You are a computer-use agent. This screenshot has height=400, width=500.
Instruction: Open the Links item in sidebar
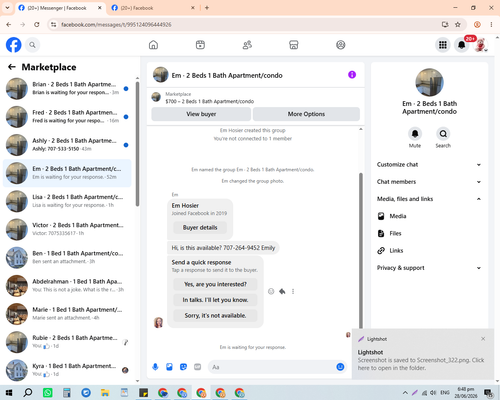[x=429, y=251]
